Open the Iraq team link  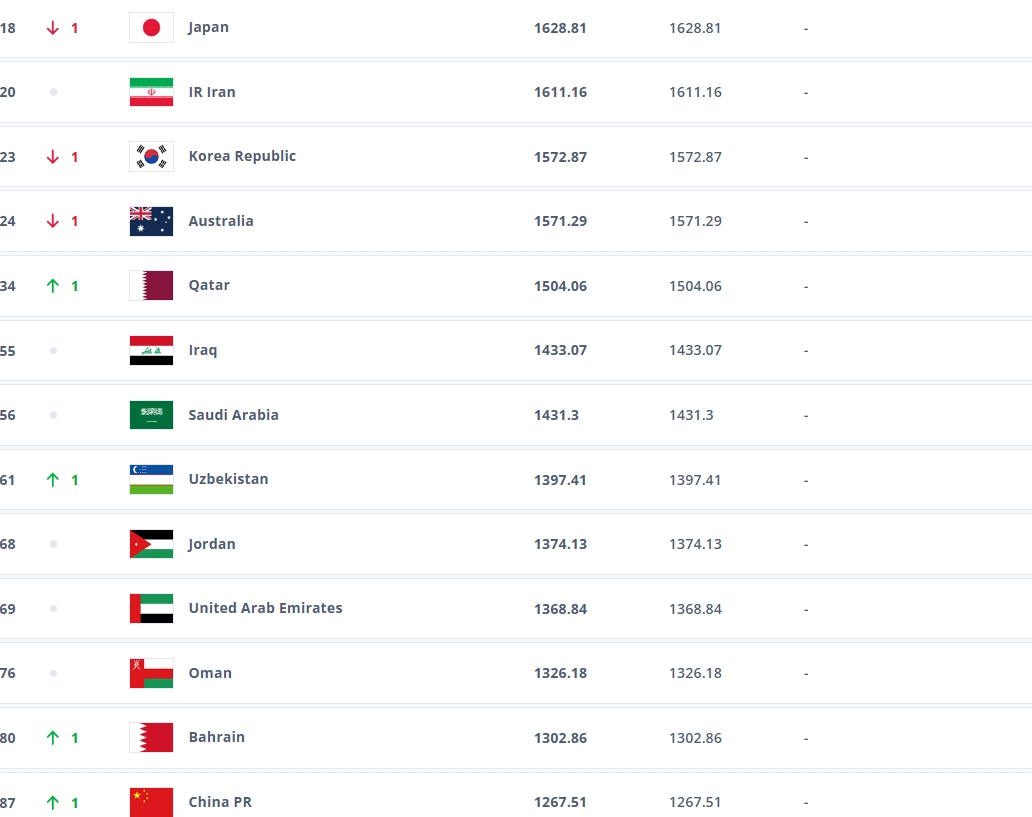[x=203, y=350]
